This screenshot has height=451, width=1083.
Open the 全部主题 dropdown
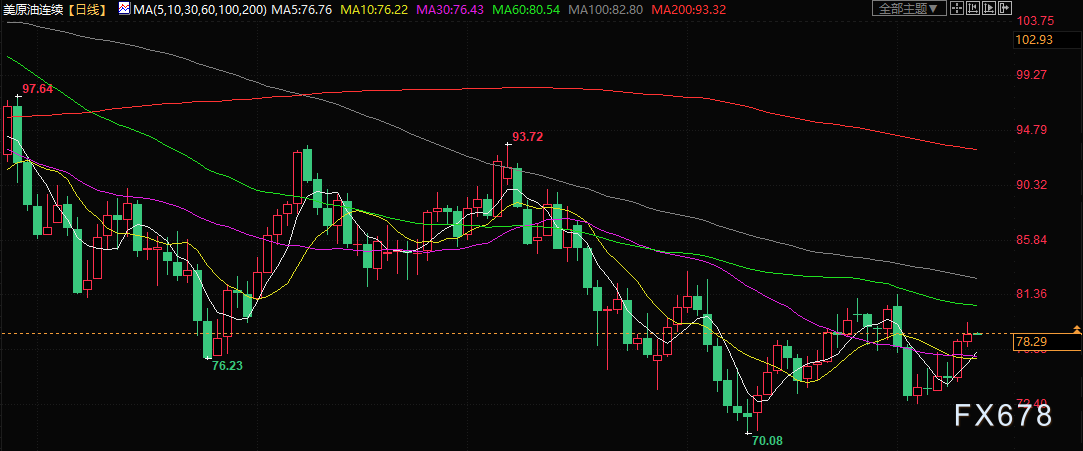click(909, 8)
